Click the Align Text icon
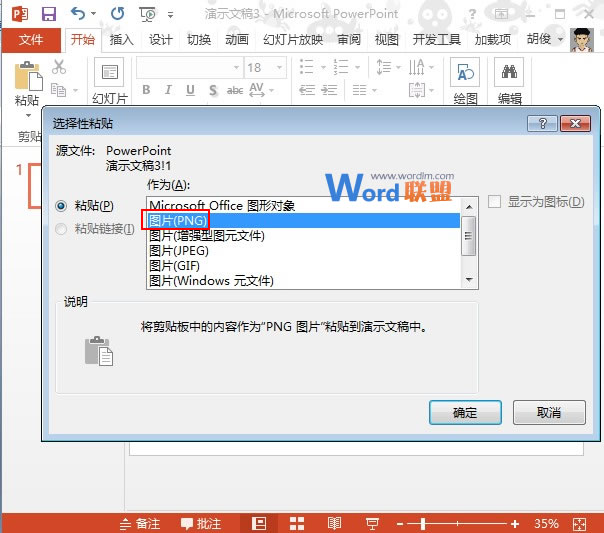Viewport: 604px width, 533px height. point(417,90)
